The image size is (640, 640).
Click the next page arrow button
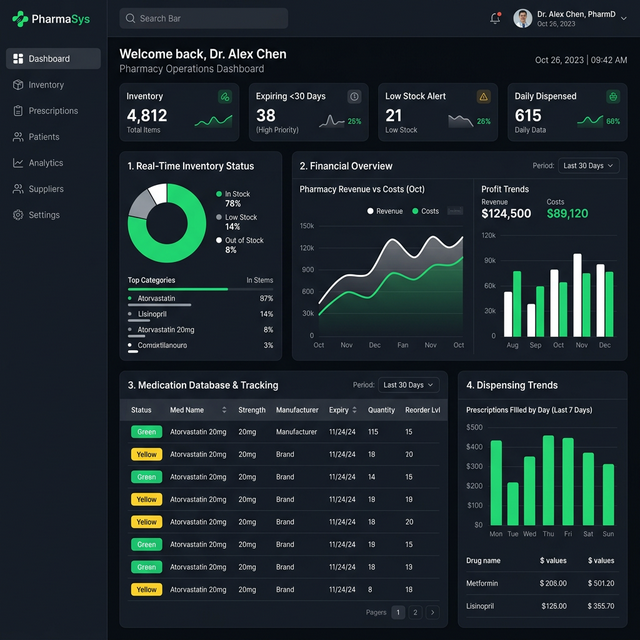(x=432, y=612)
